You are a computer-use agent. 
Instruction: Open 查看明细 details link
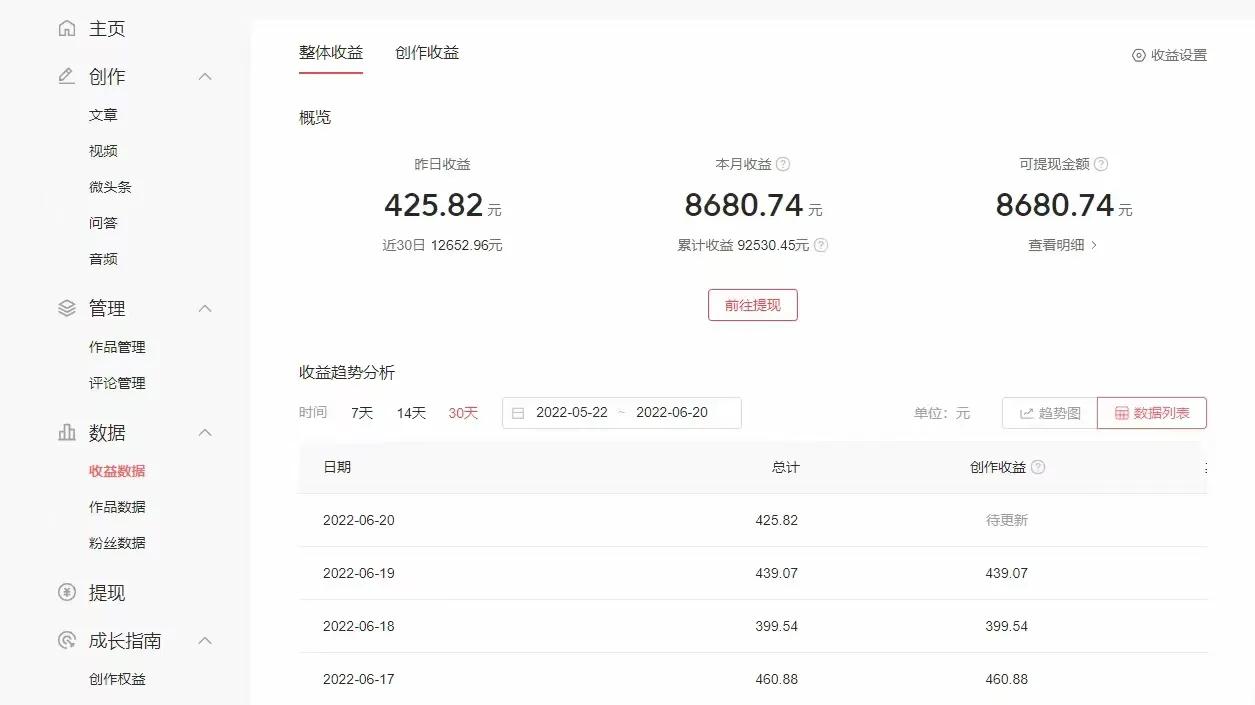pyautogui.click(x=1061, y=244)
